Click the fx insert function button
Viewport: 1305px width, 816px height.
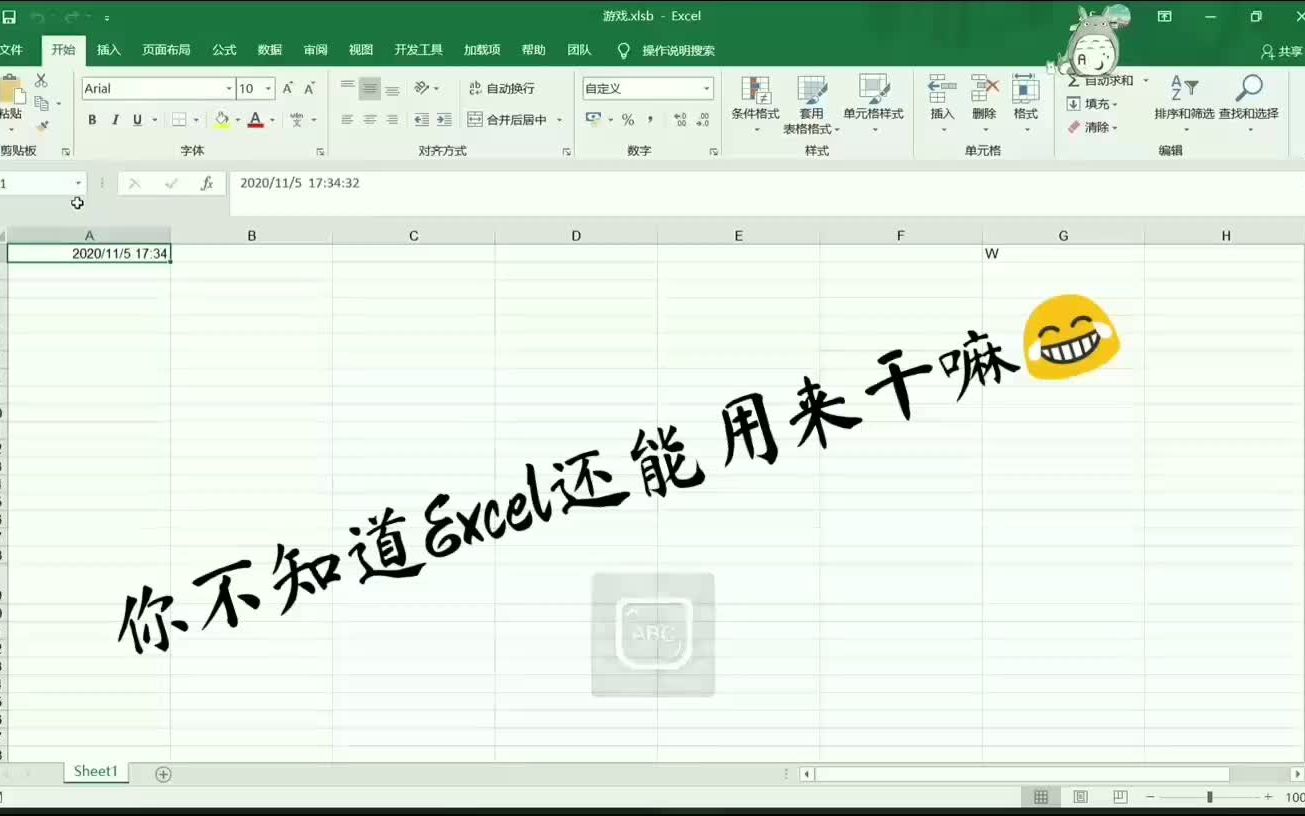coord(208,183)
